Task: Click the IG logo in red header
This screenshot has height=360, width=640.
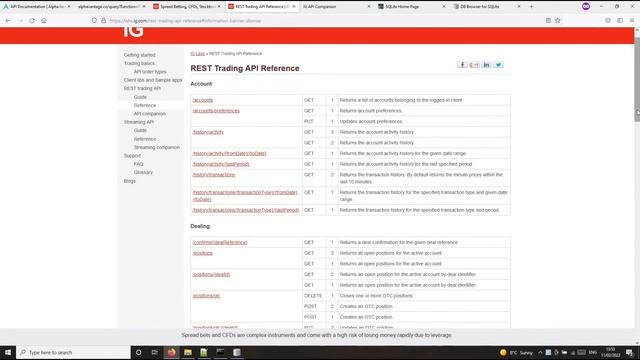Action: point(133,32)
